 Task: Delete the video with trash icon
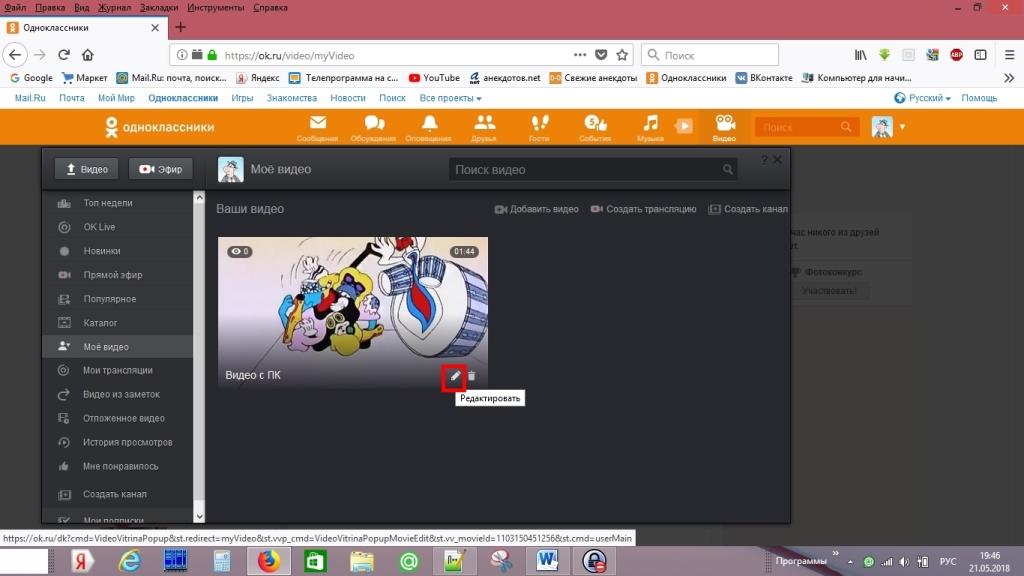[x=472, y=376]
